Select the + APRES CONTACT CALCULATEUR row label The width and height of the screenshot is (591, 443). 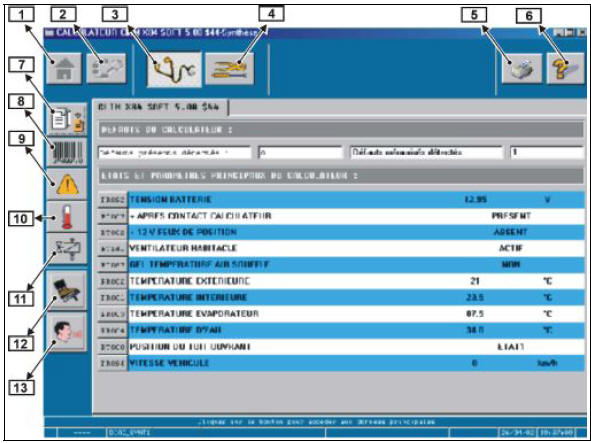[201, 216]
